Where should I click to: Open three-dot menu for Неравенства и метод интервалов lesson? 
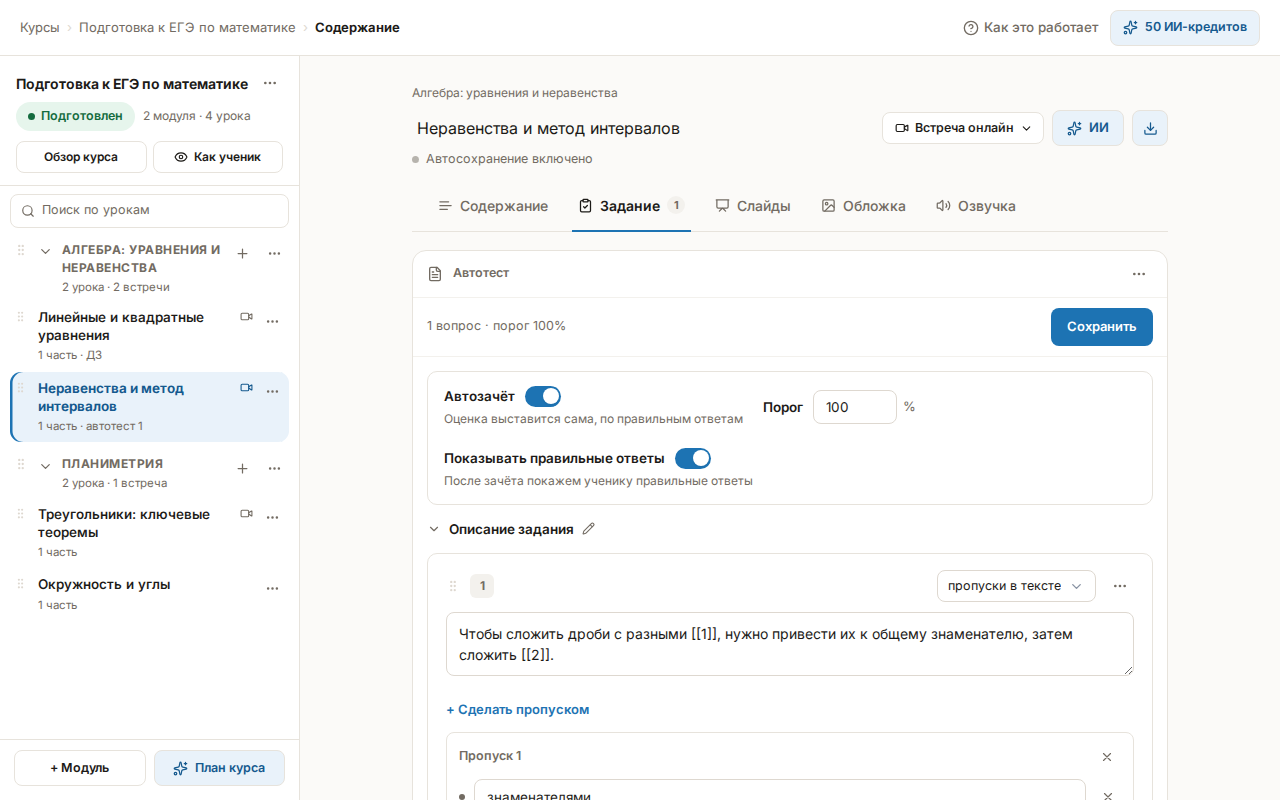tap(272, 391)
